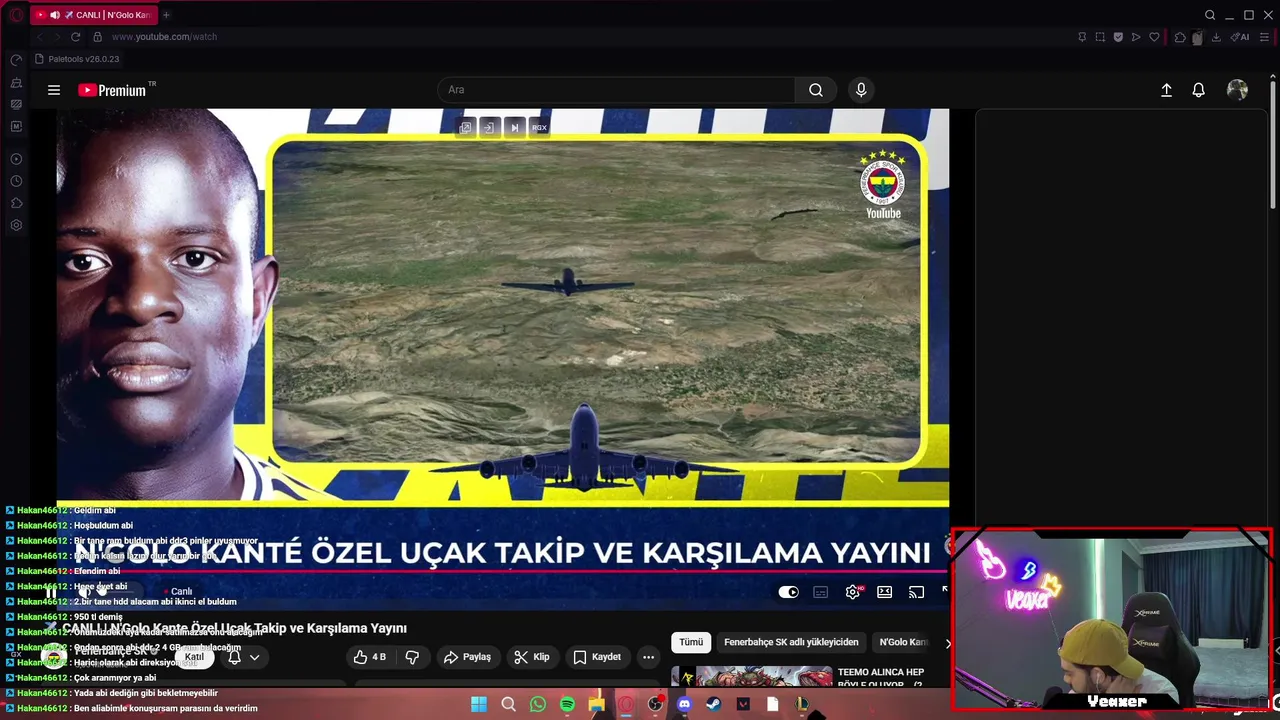This screenshot has width=1280, height=720.
Task: Select the Tümü filter chip
Action: [x=691, y=642]
